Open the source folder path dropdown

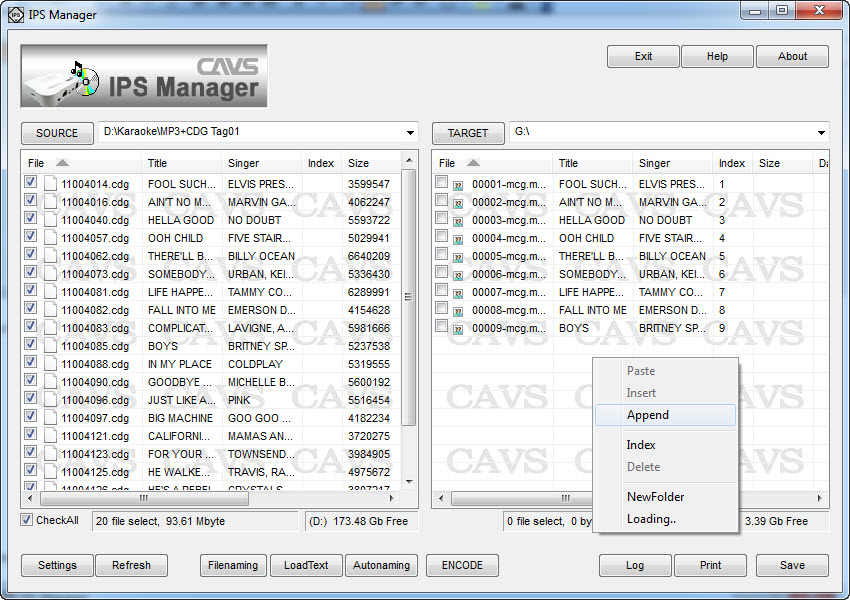click(410, 132)
